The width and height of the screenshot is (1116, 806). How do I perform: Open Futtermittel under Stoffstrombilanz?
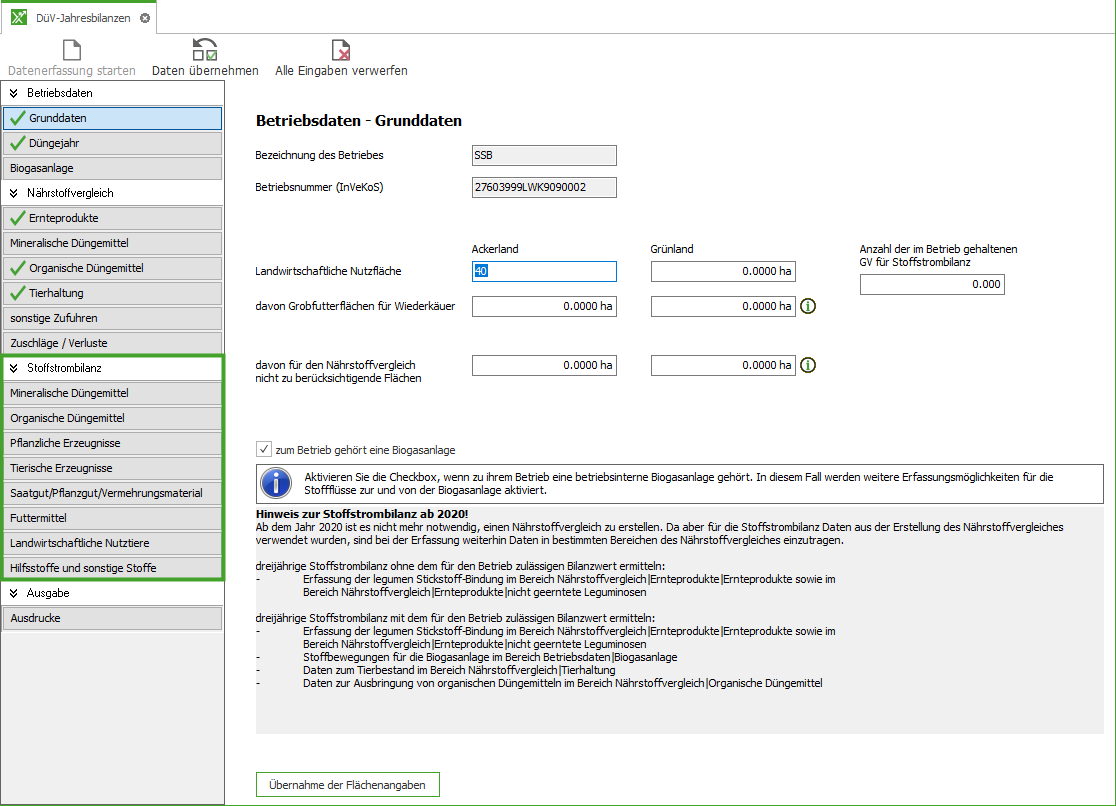[112, 518]
